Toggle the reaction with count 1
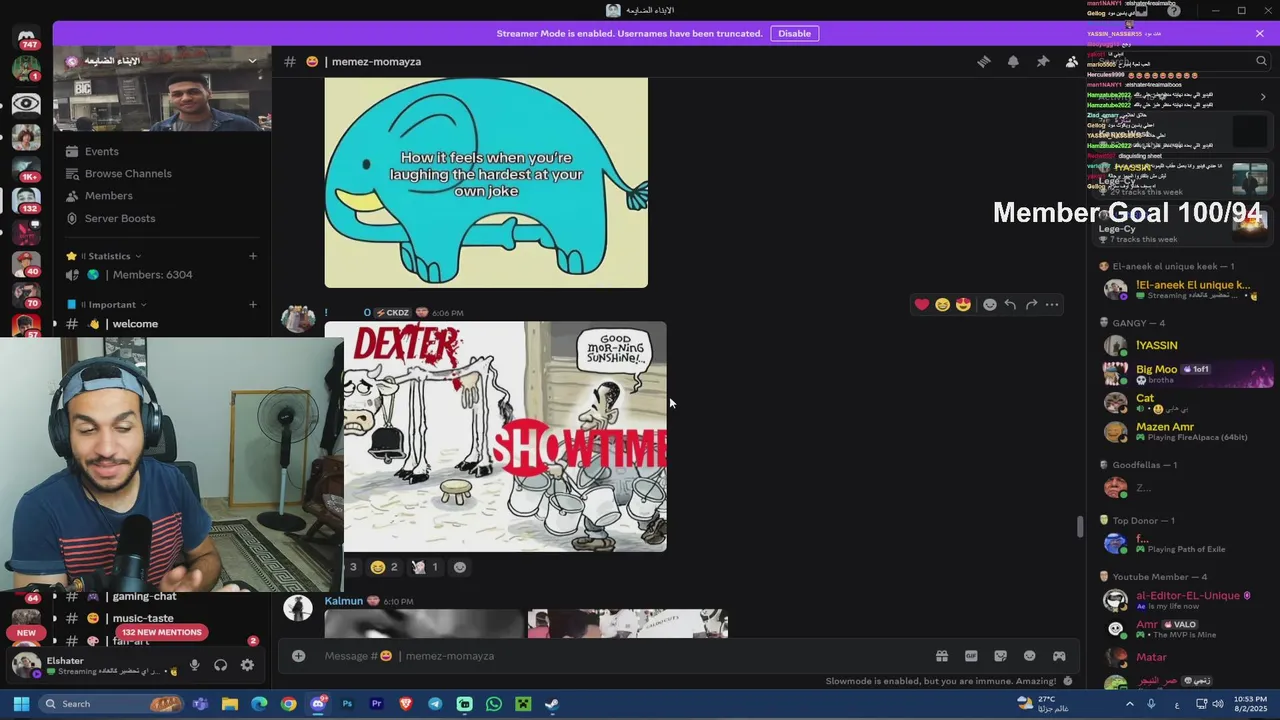The width and height of the screenshot is (1280, 720). [x=425, y=567]
